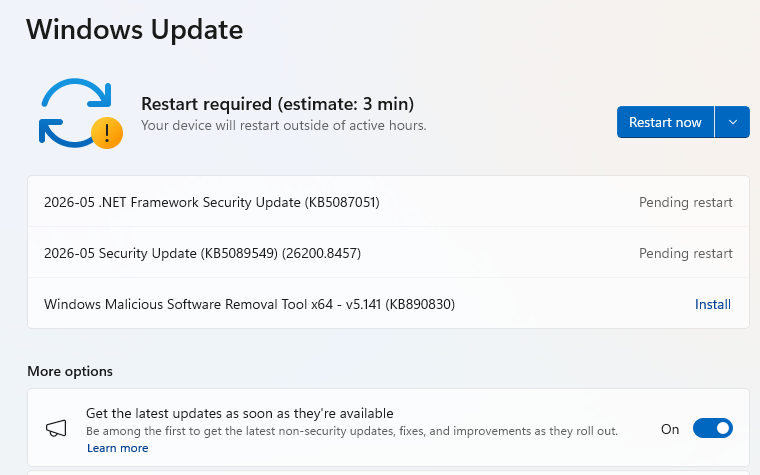
Task: Select the .NET Framework Security Update KB5087051 row
Action: [388, 202]
